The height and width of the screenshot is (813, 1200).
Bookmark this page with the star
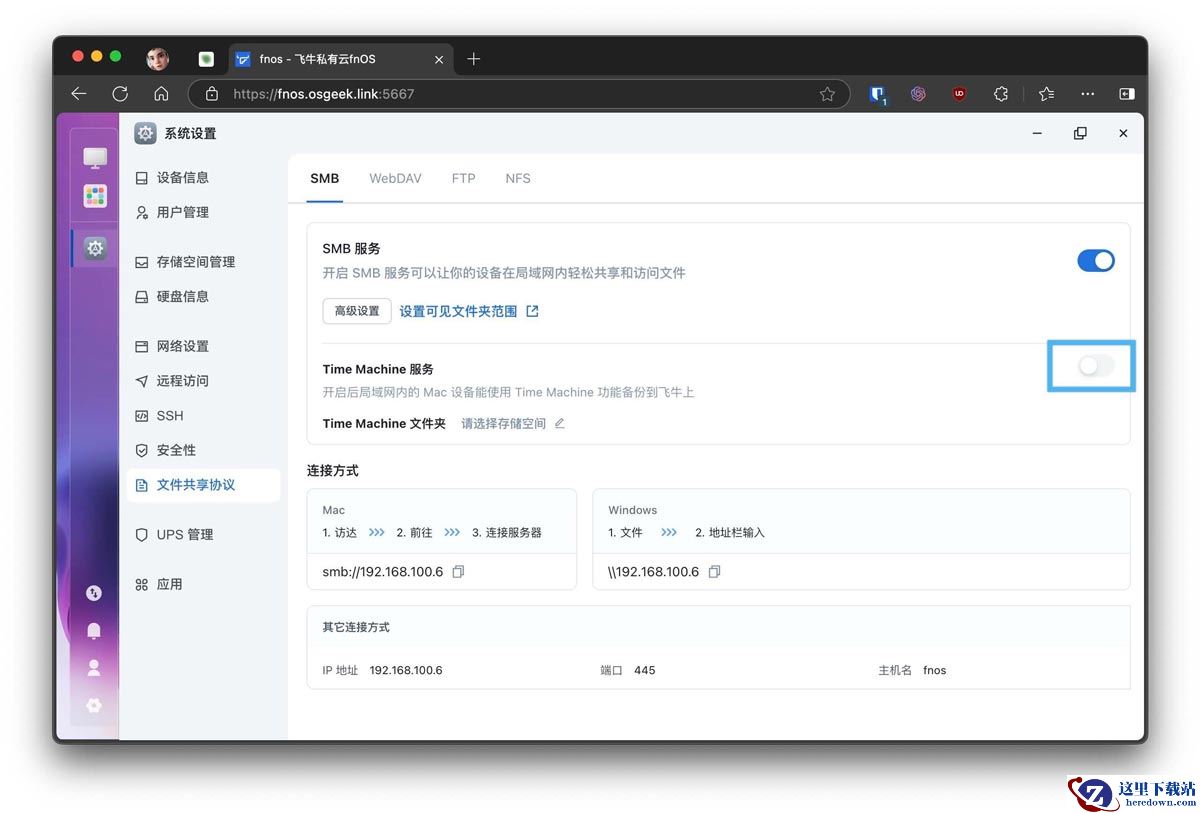(827, 94)
